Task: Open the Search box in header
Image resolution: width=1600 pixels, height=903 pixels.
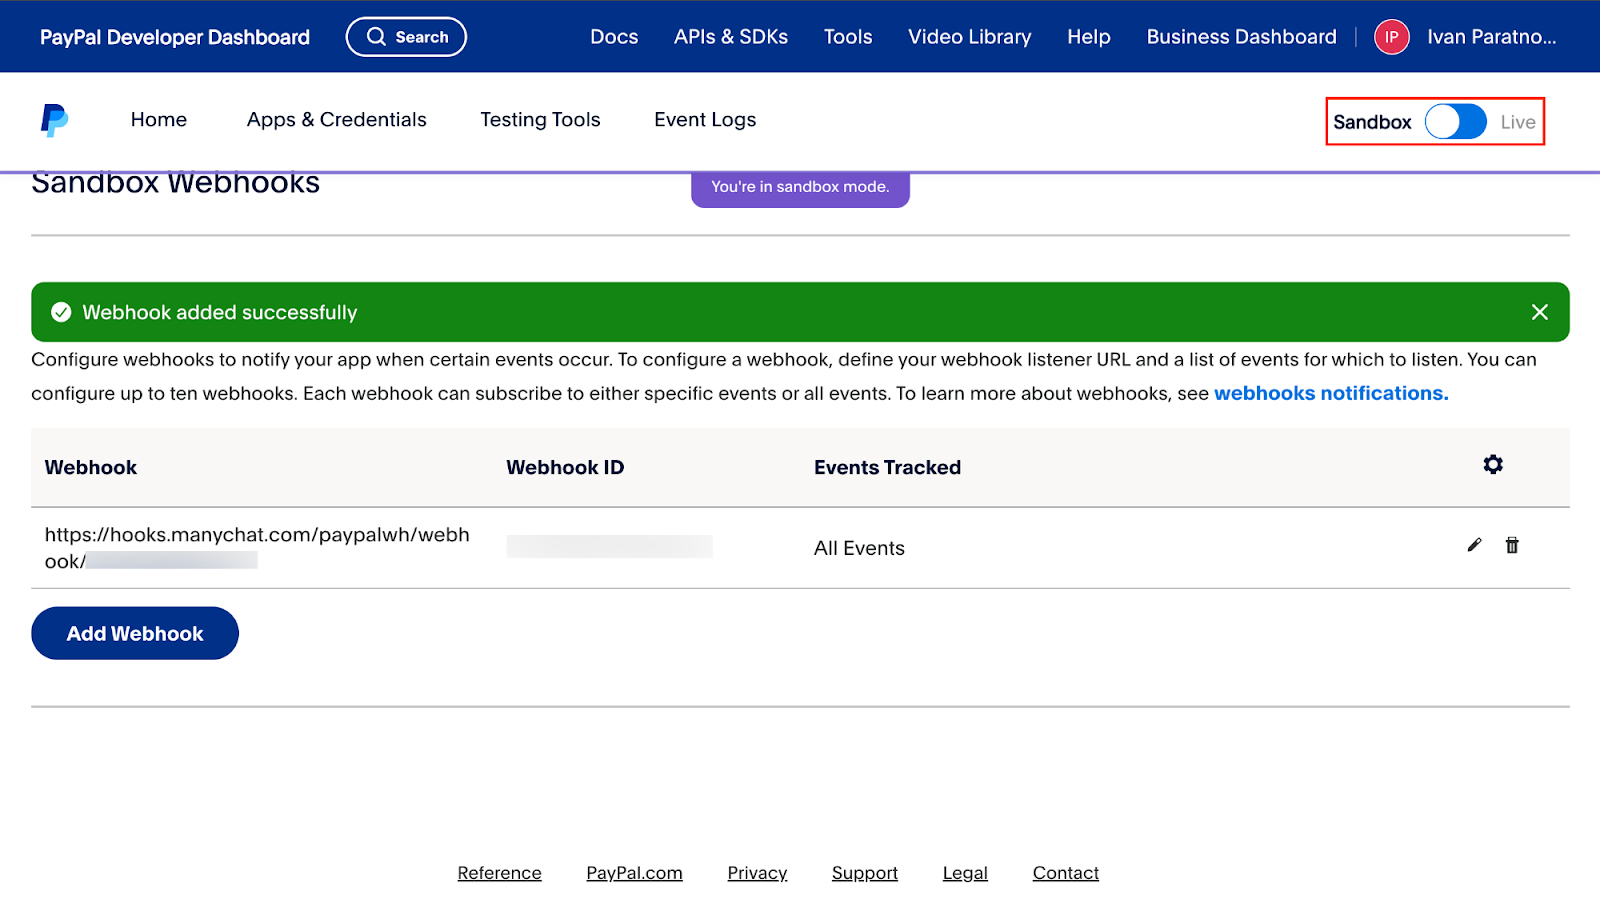Action: coord(406,37)
